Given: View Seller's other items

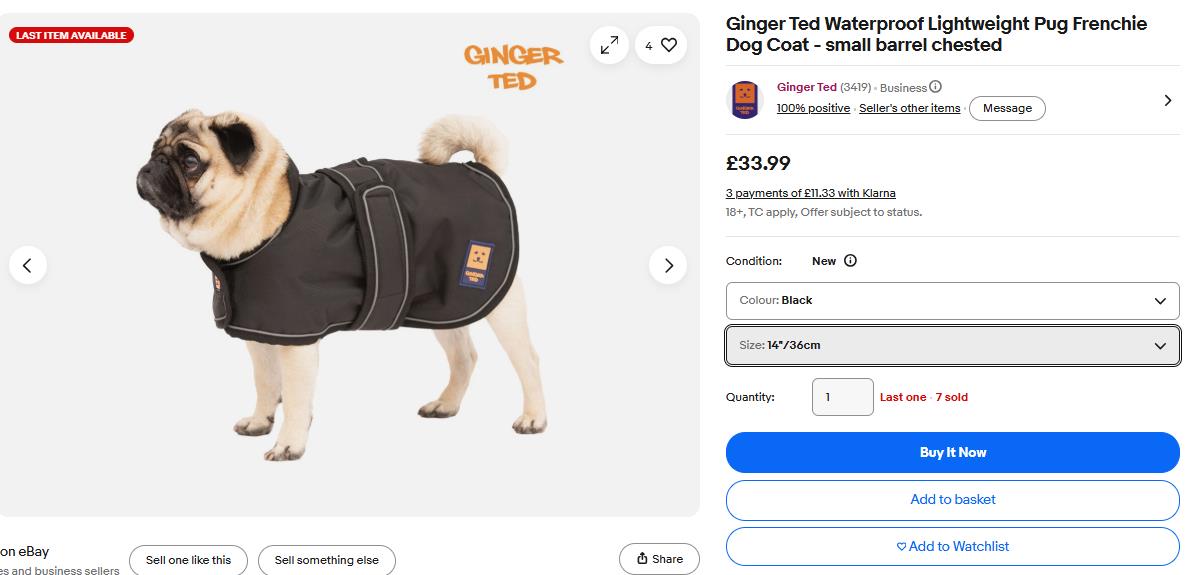Looking at the screenshot, I should tap(909, 108).
